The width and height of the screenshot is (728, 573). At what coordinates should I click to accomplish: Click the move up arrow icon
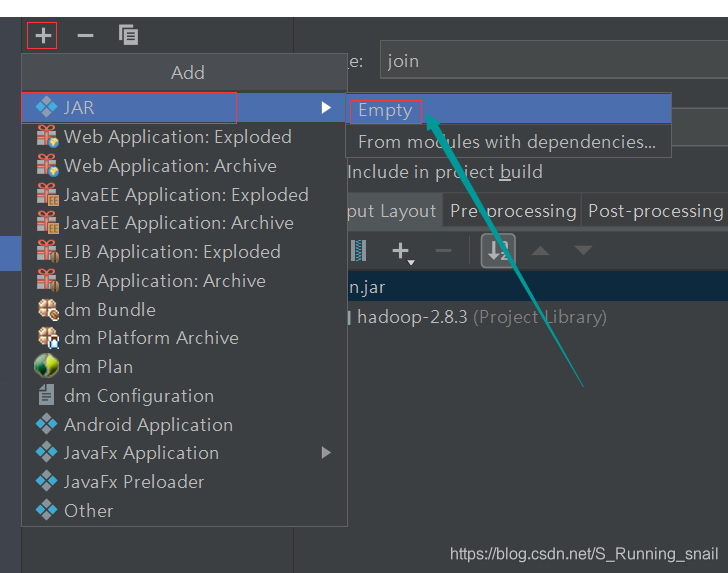pos(540,251)
